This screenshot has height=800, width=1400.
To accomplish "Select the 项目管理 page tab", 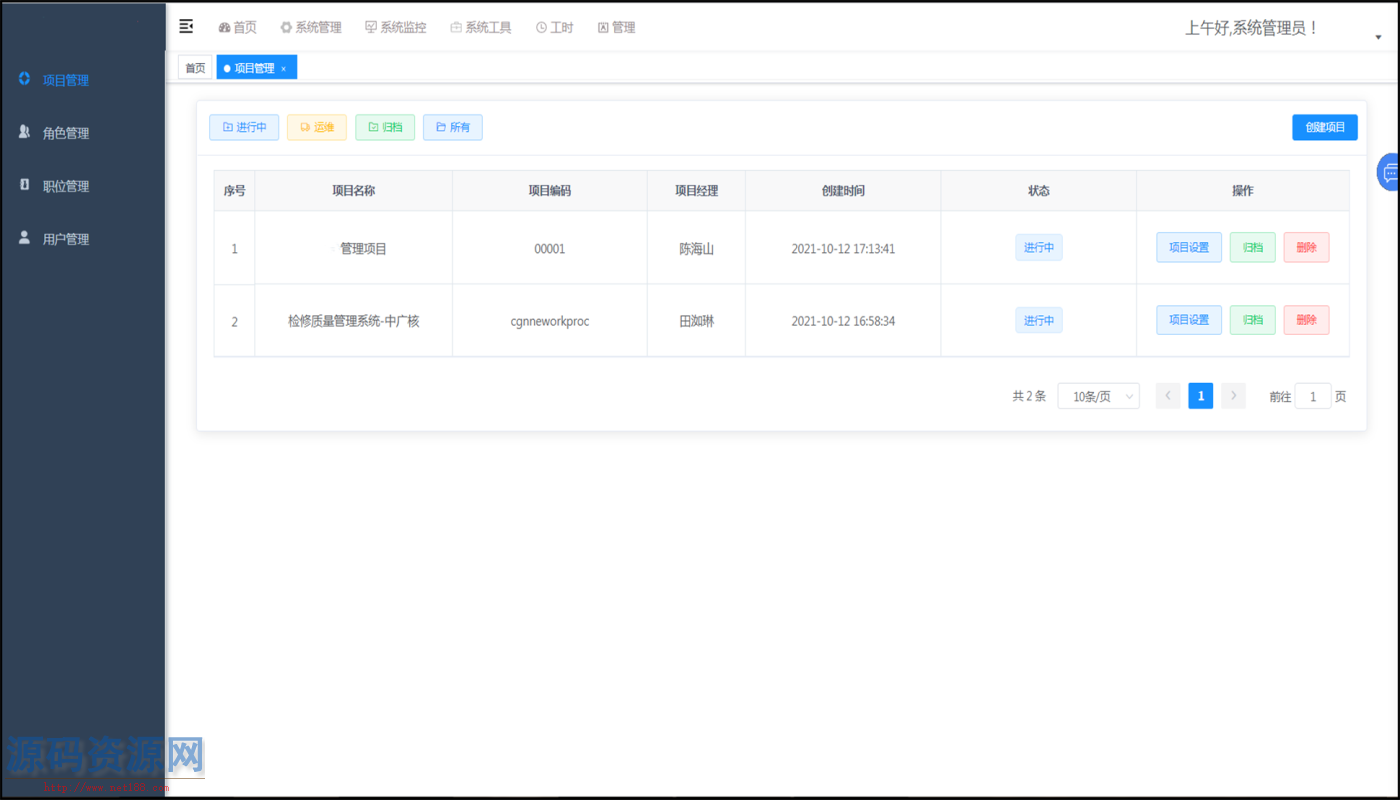I will tap(254, 68).
